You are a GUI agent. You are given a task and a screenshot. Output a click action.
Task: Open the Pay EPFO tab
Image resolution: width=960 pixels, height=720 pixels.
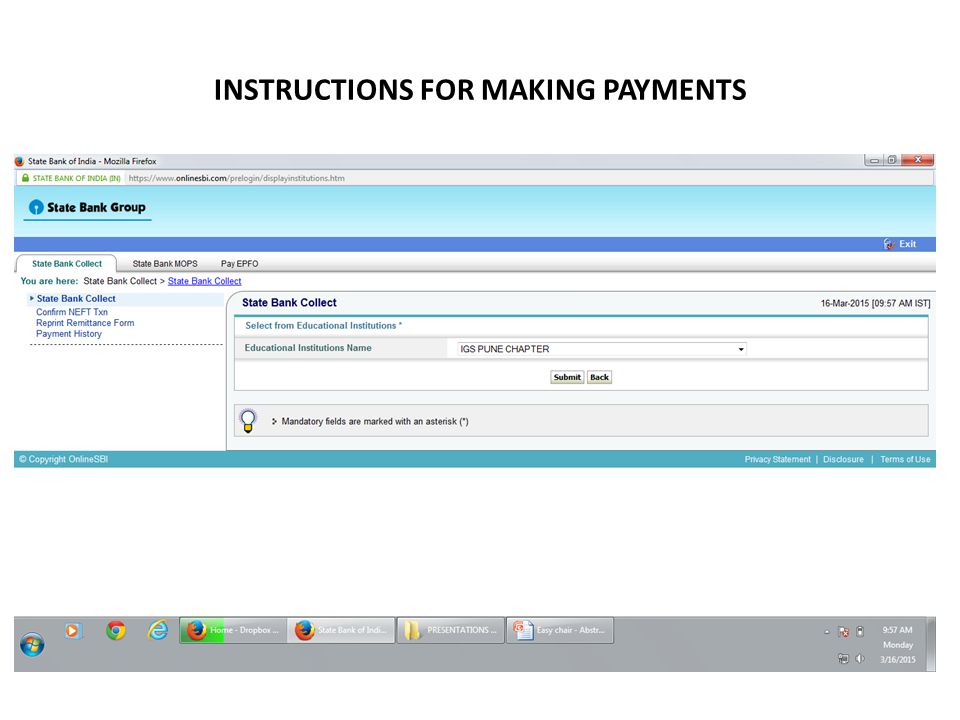click(239, 264)
